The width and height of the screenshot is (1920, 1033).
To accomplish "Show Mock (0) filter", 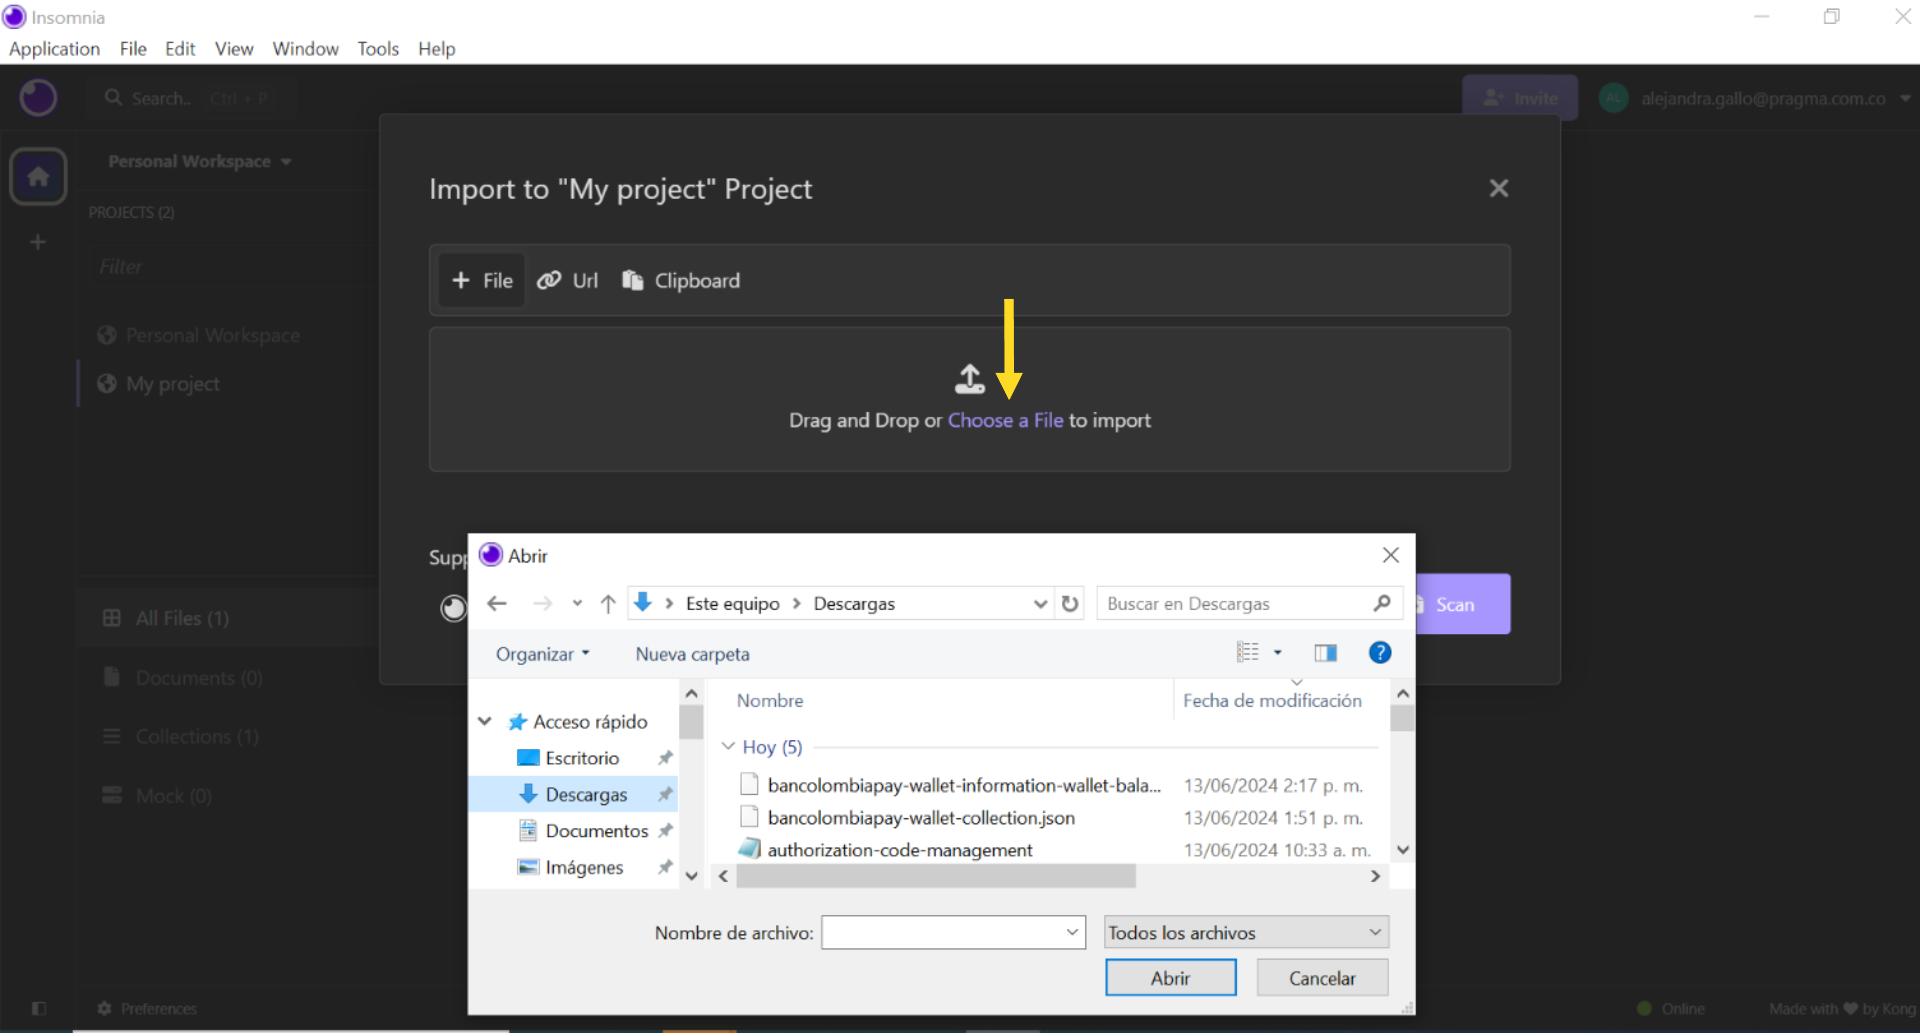I will click(173, 796).
